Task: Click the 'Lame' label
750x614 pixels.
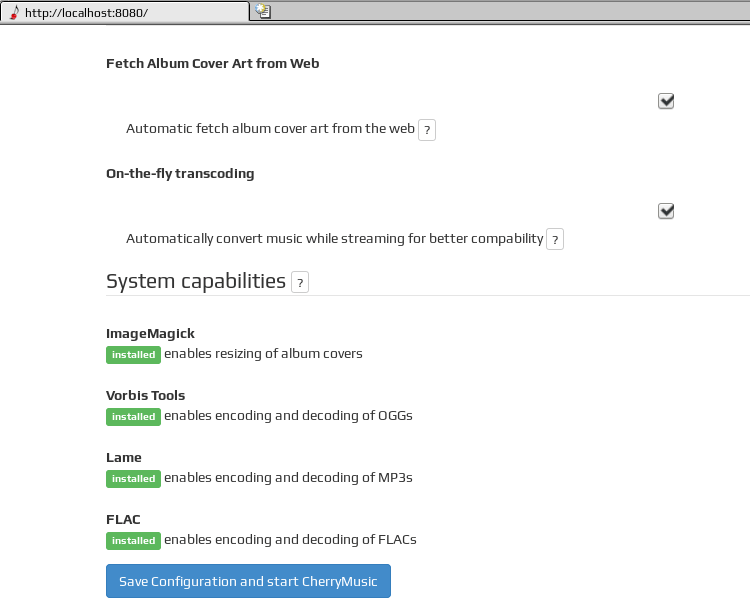Action: [x=123, y=458]
